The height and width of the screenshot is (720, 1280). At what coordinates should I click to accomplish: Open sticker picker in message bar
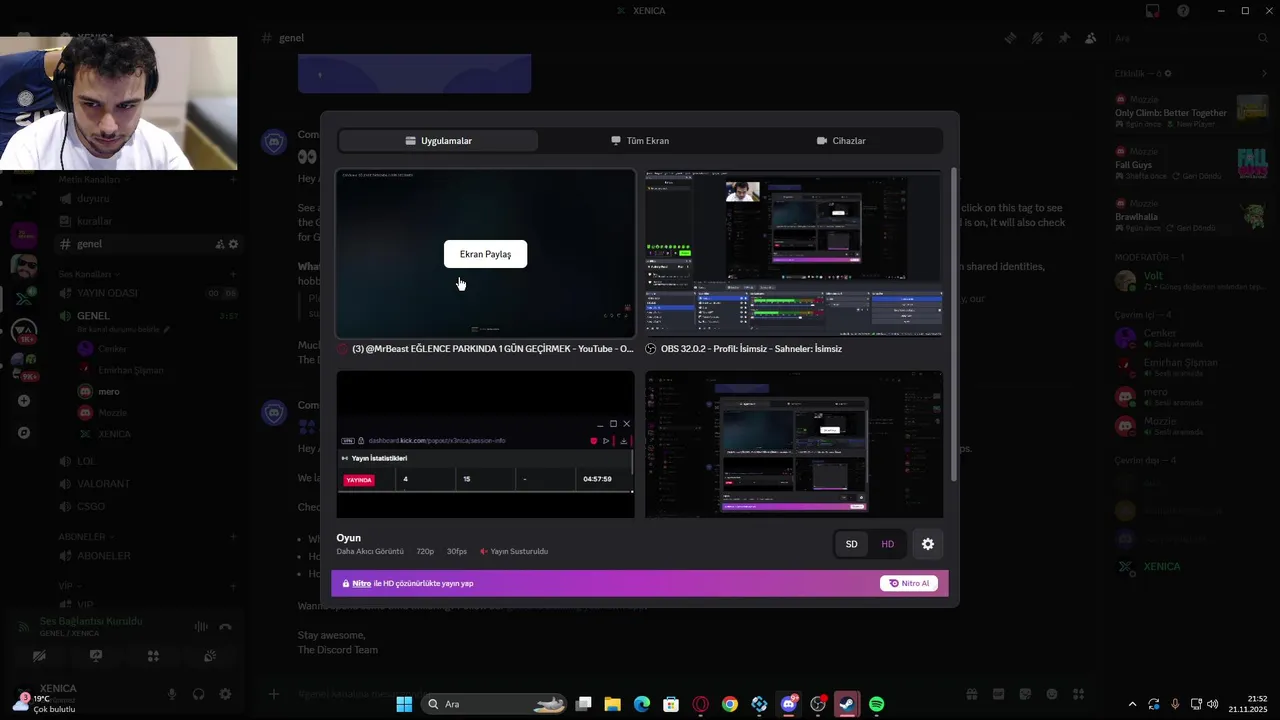[x=1025, y=694]
